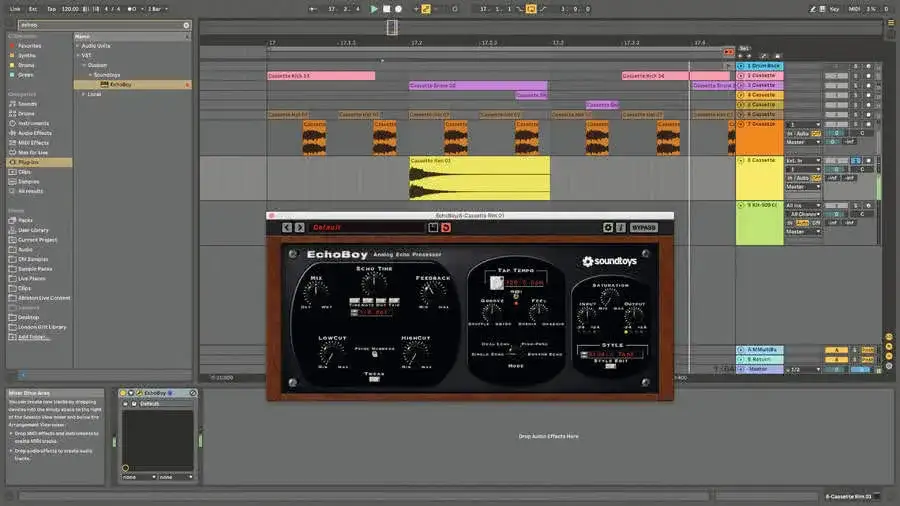Collapse the Soundtoys folder
Viewport: 900px width, 506px height.
90,75
